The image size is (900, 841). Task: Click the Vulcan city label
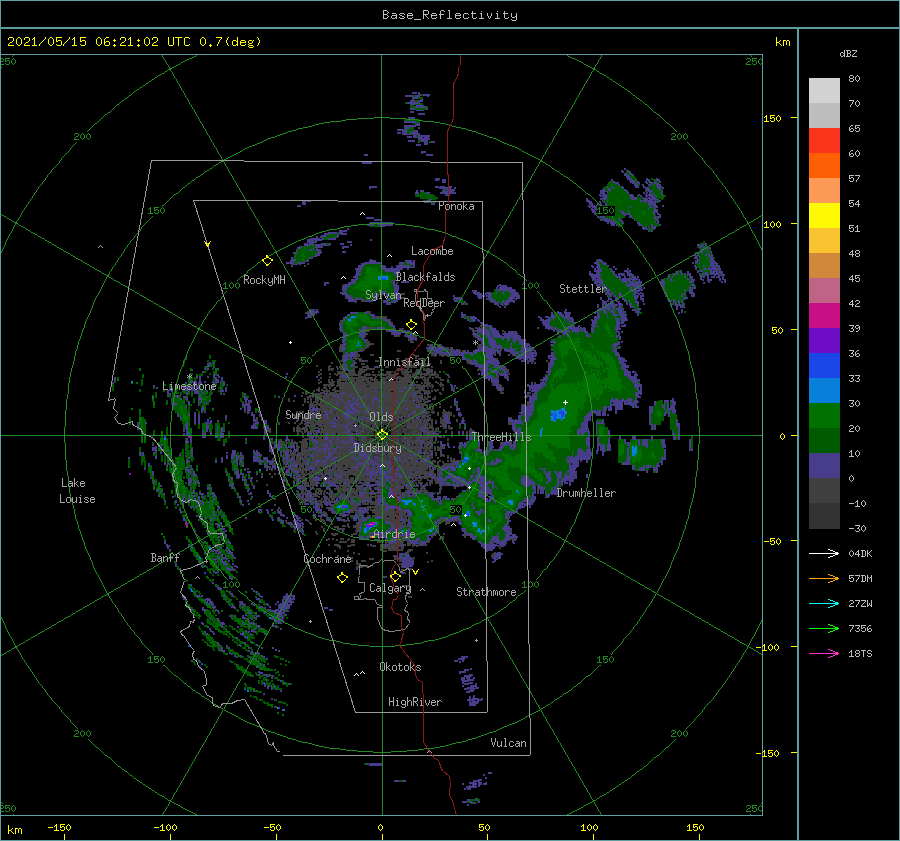(x=508, y=743)
